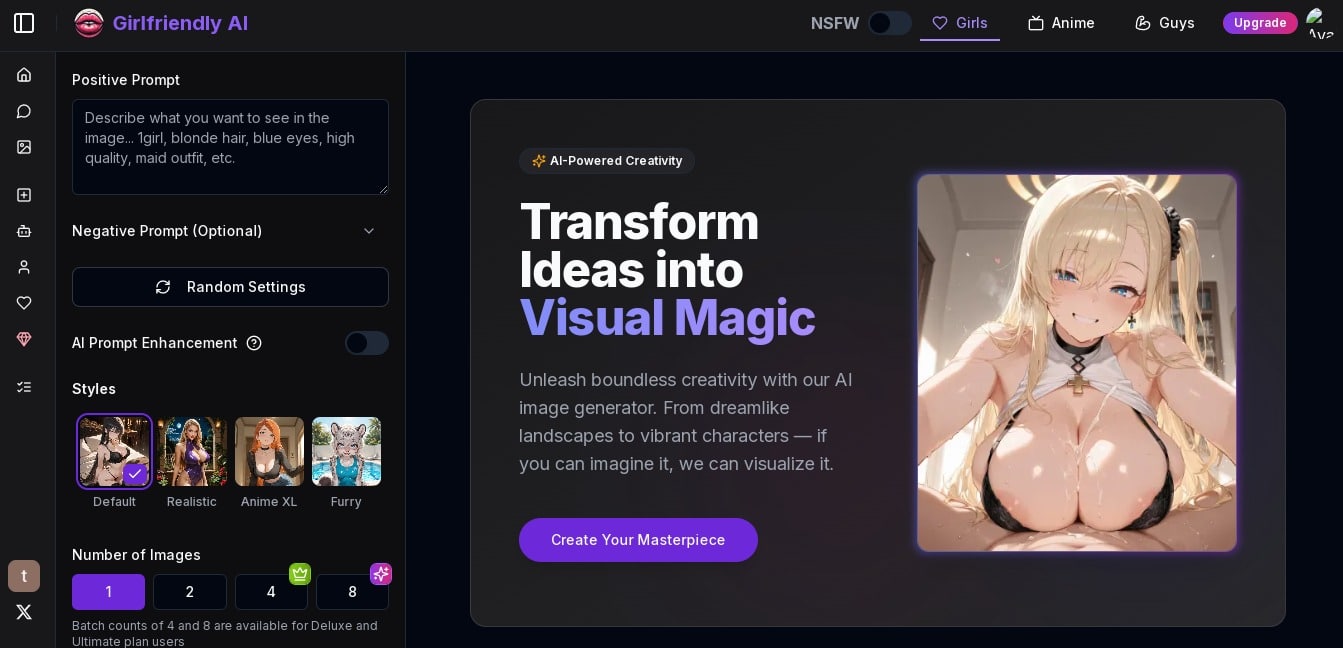The height and width of the screenshot is (648, 1343).
Task: Toggle the NSFW switch
Action: click(x=889, y=23)
